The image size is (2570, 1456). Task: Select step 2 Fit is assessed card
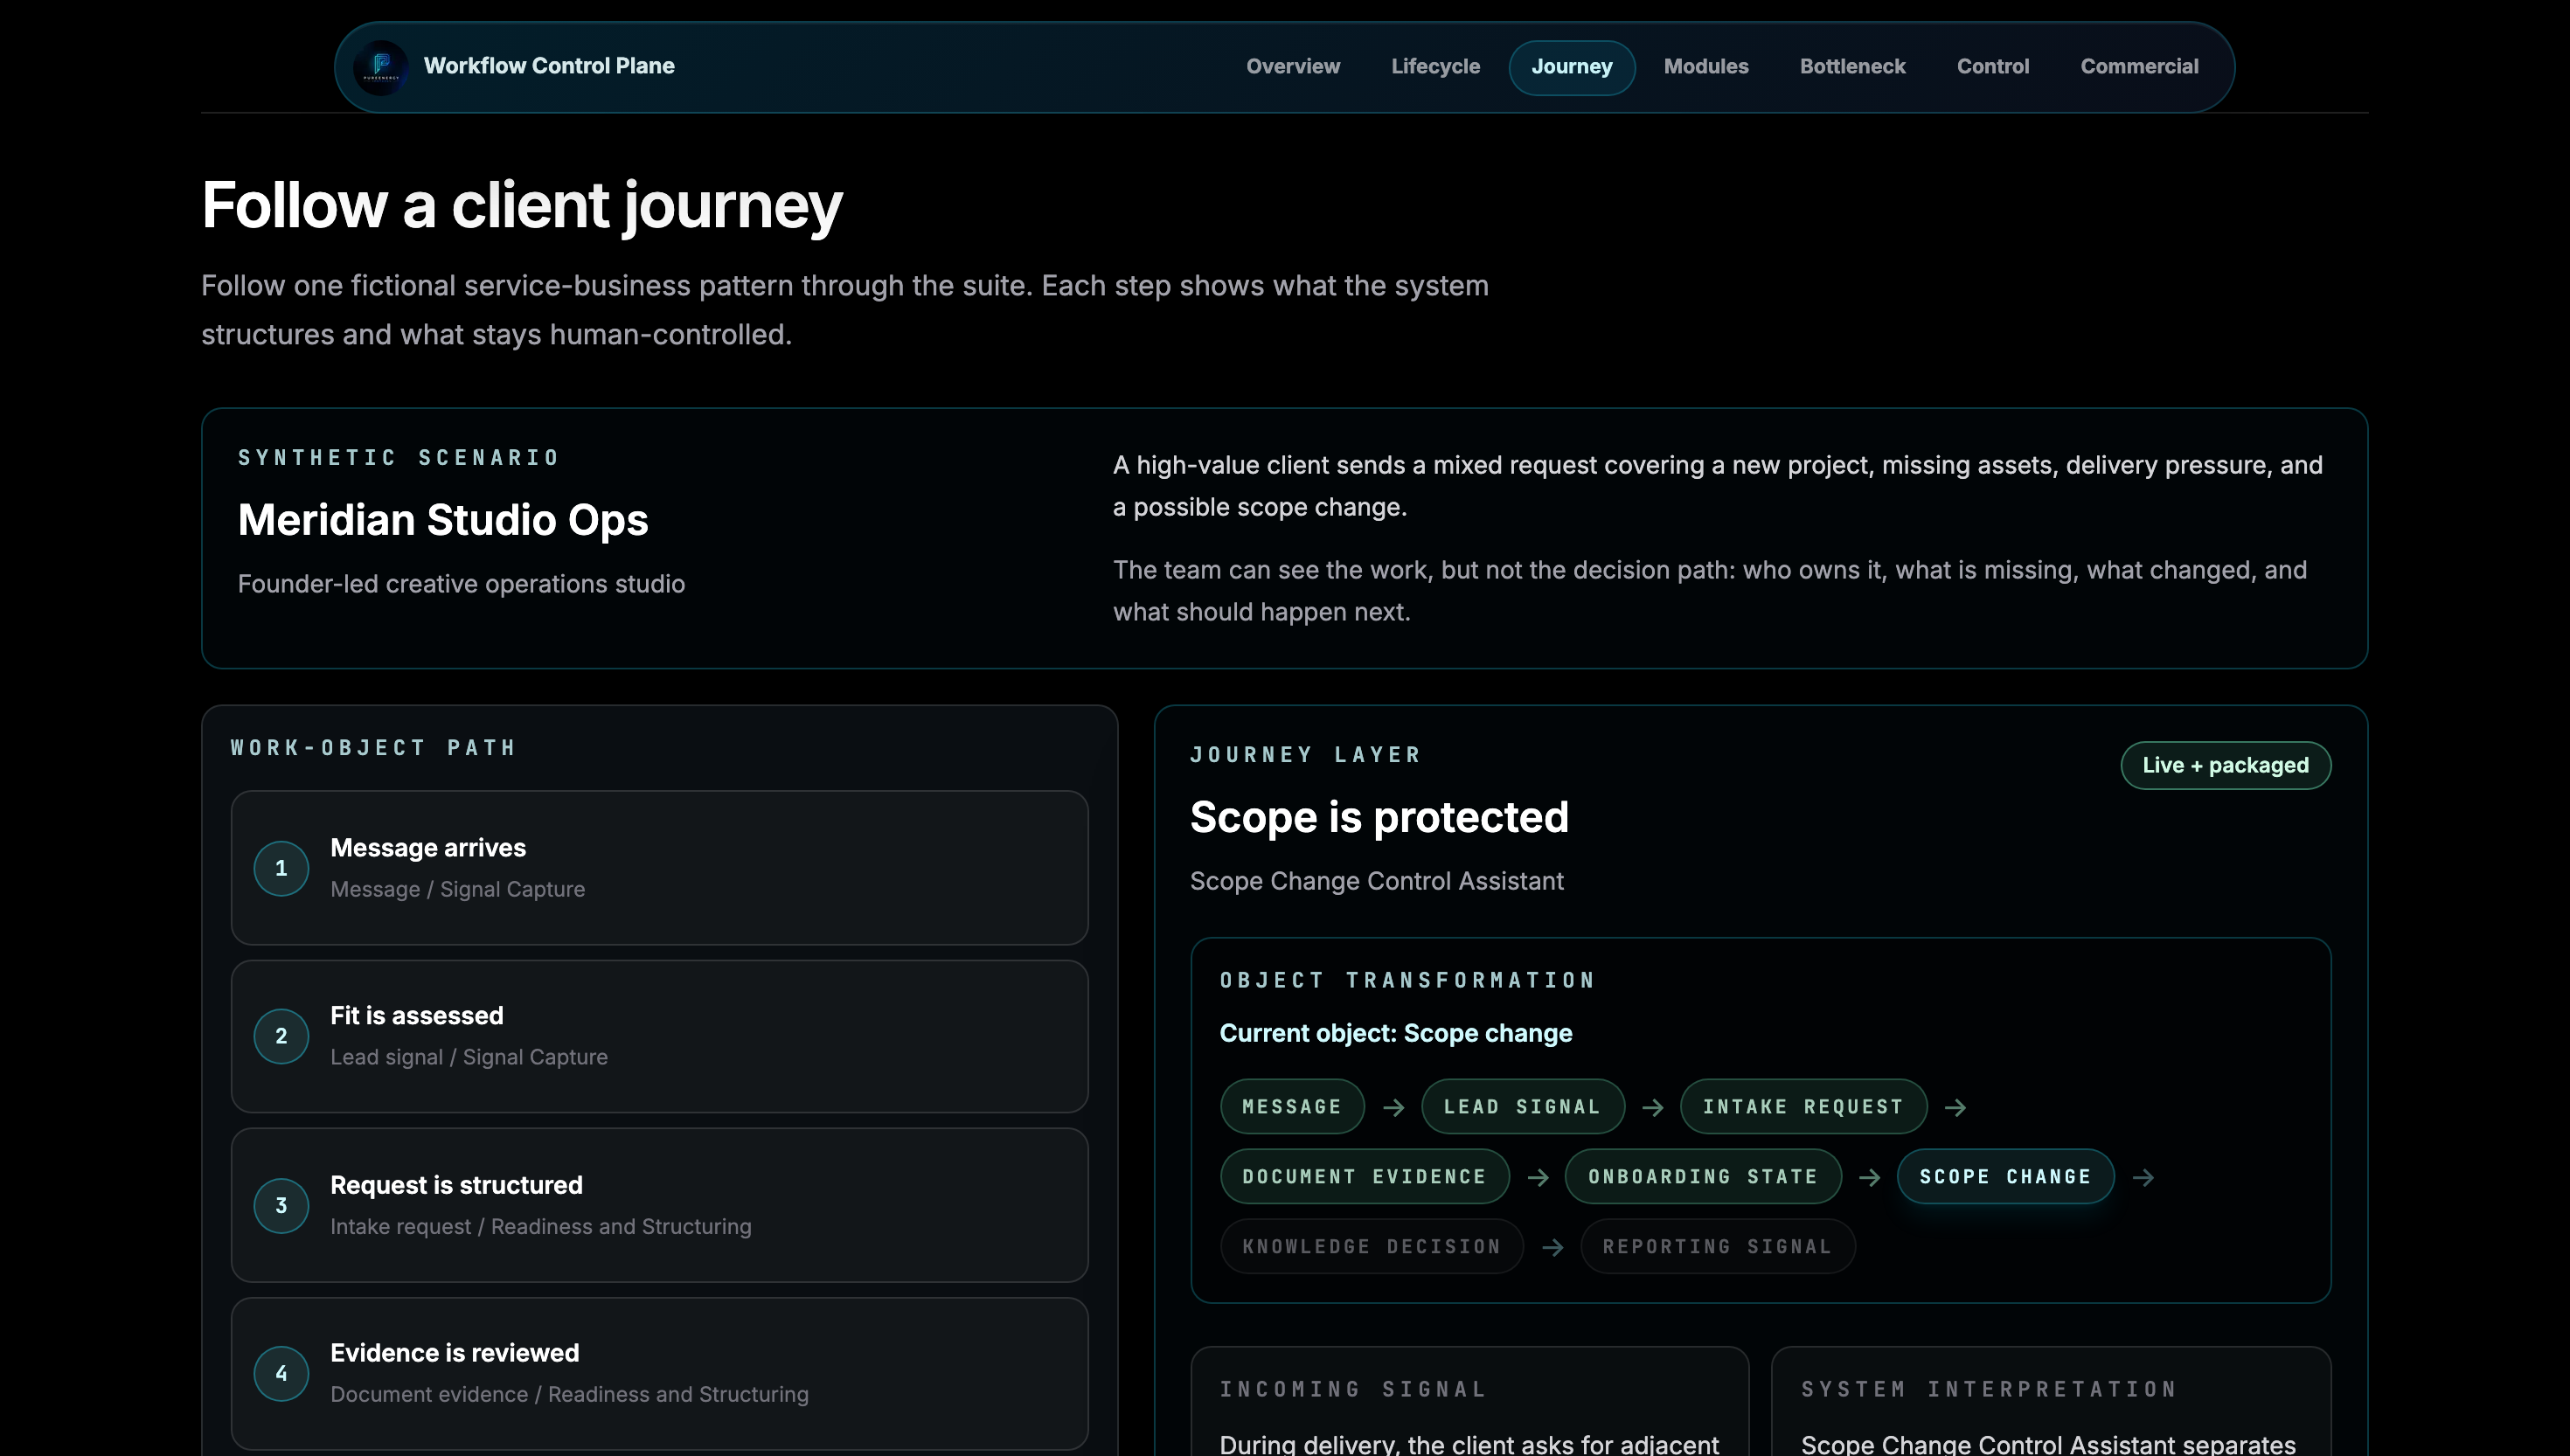659,1036
